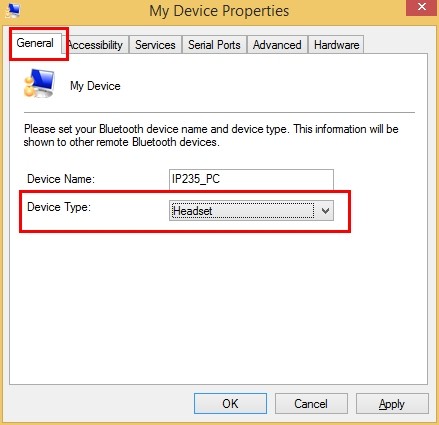
Task: Go to the Advanced tab
Action: [277, 45]
